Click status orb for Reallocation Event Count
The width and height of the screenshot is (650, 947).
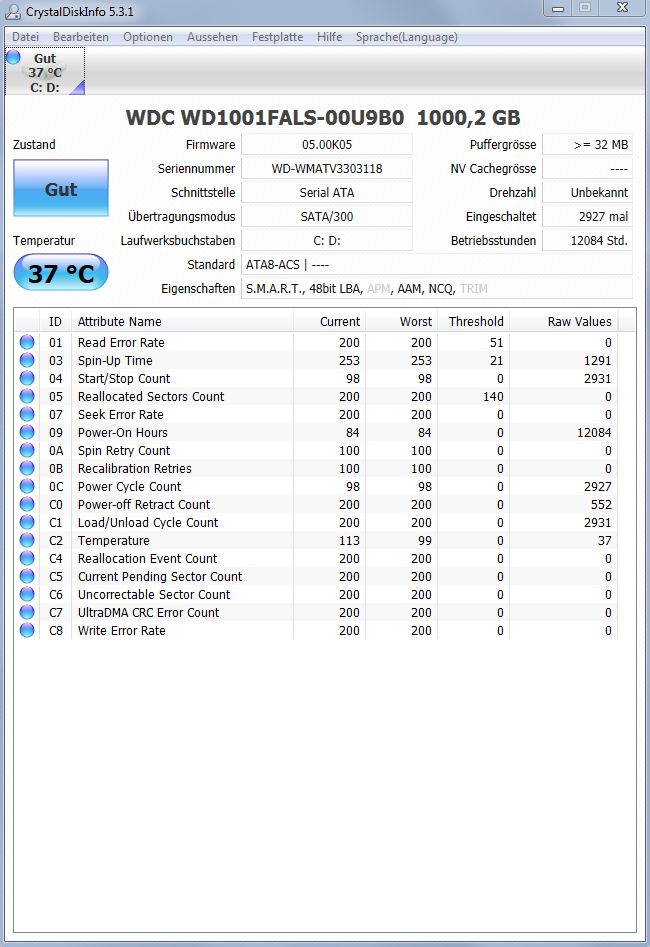(x=27, y=558)
